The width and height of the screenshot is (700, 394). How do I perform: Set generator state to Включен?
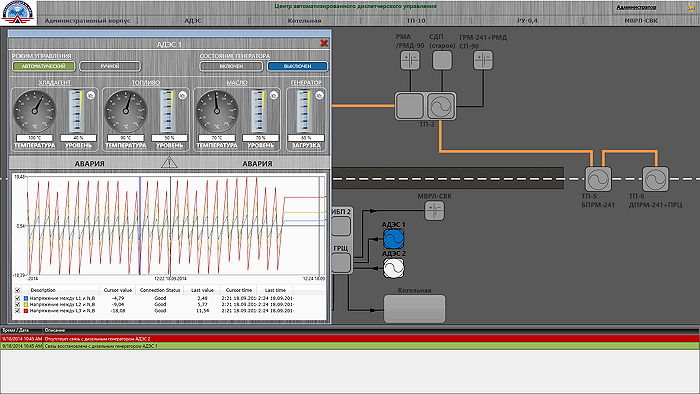point(231,66)
